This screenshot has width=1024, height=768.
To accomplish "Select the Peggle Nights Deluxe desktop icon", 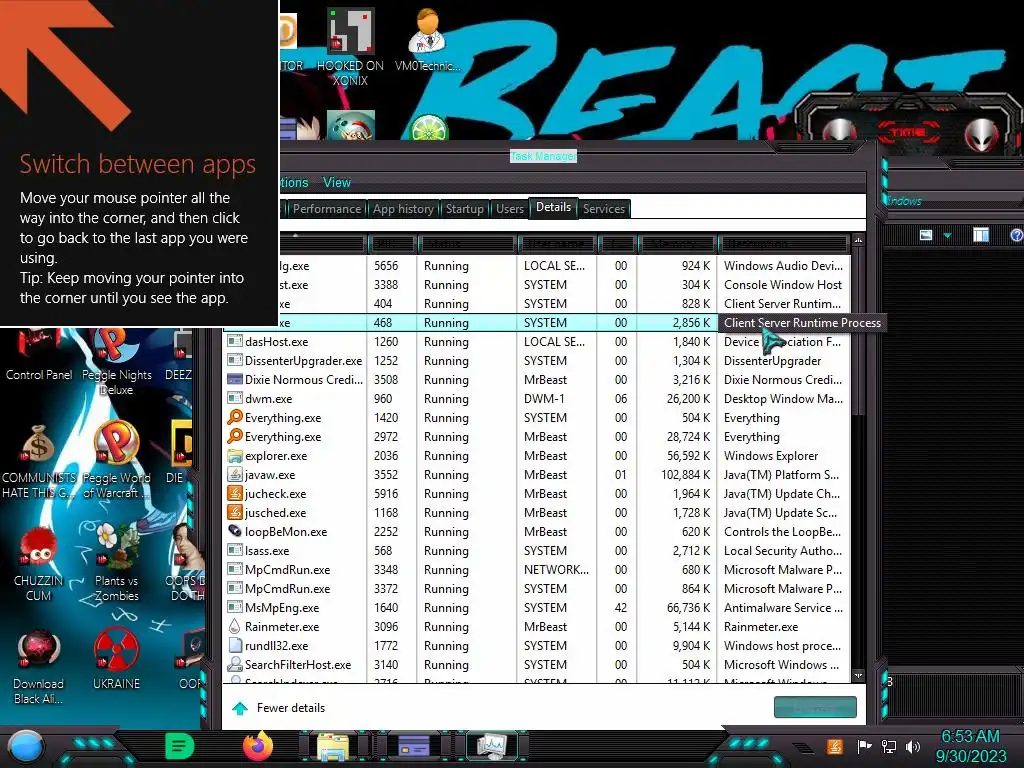I will pyautogui.click(x=116, y=362).
